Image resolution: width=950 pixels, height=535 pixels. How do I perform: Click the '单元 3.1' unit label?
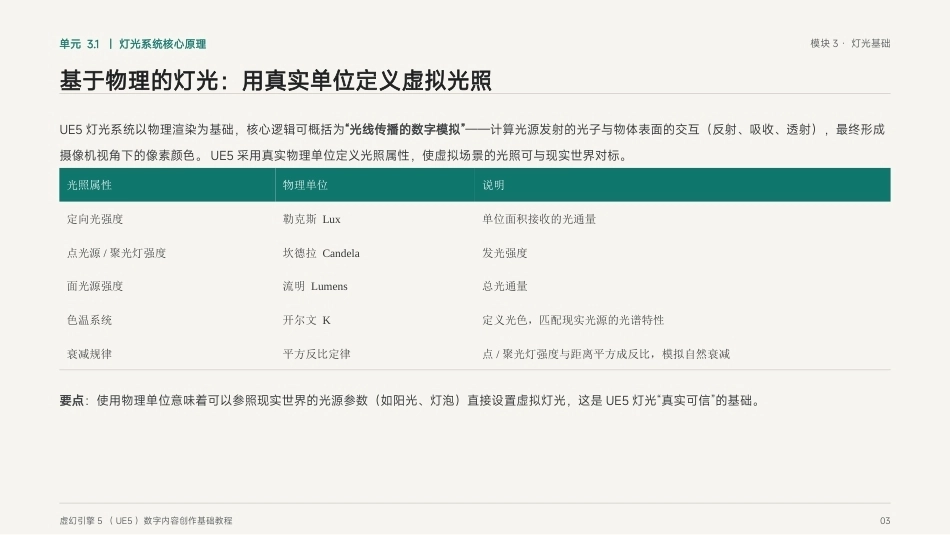coord(79,44)
